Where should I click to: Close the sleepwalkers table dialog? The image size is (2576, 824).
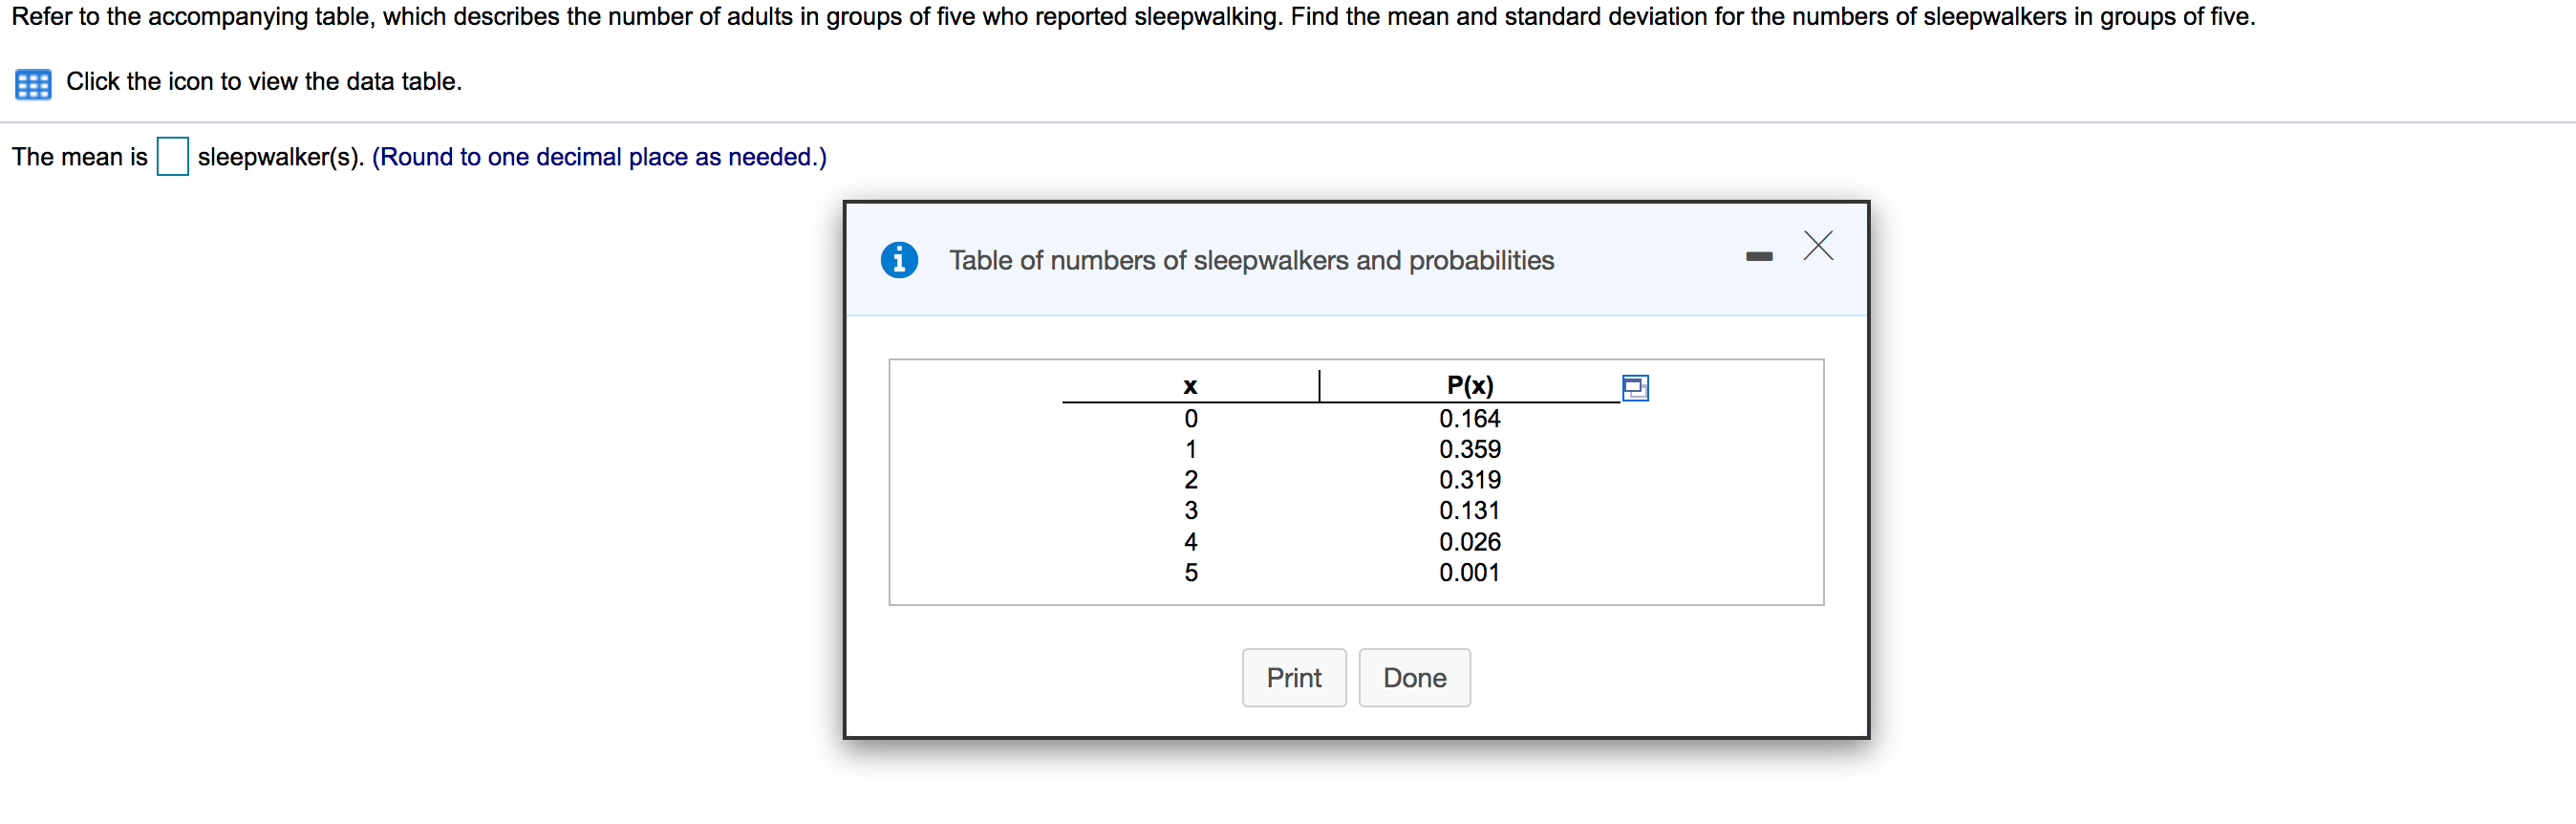point(1818,245)
